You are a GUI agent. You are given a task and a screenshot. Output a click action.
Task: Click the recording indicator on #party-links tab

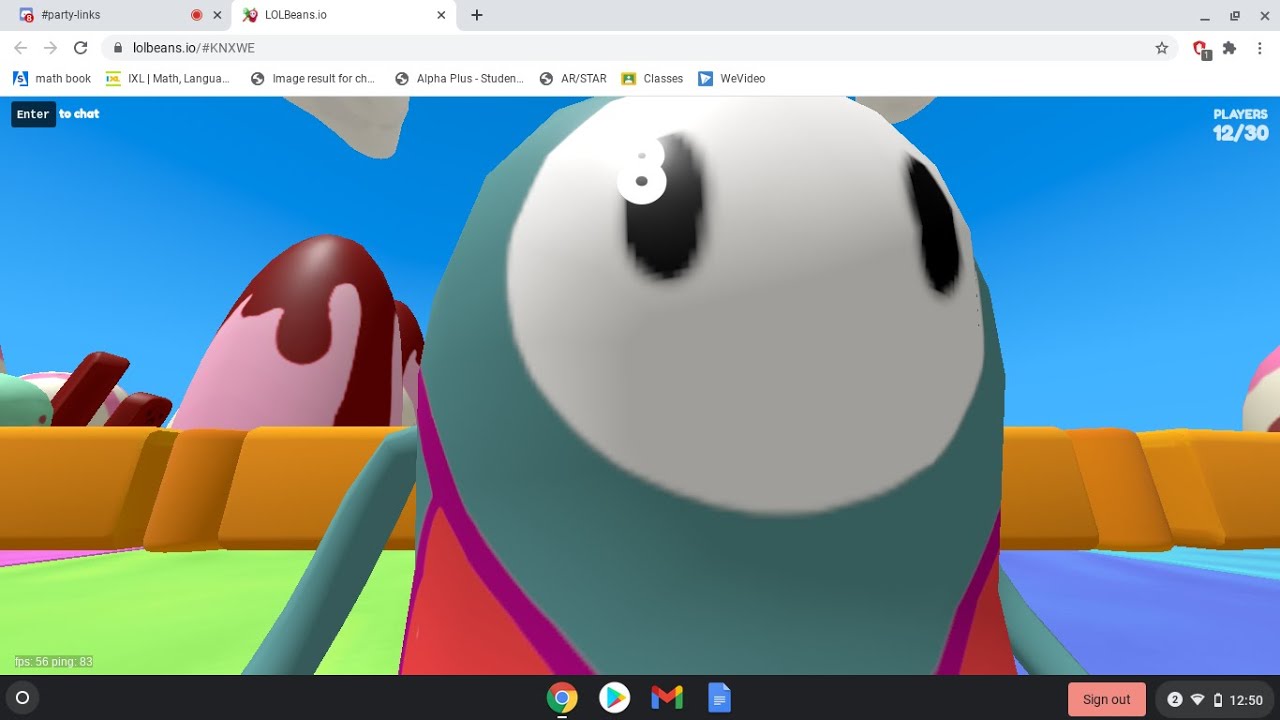pyautogui.click(x=196, y=15)
